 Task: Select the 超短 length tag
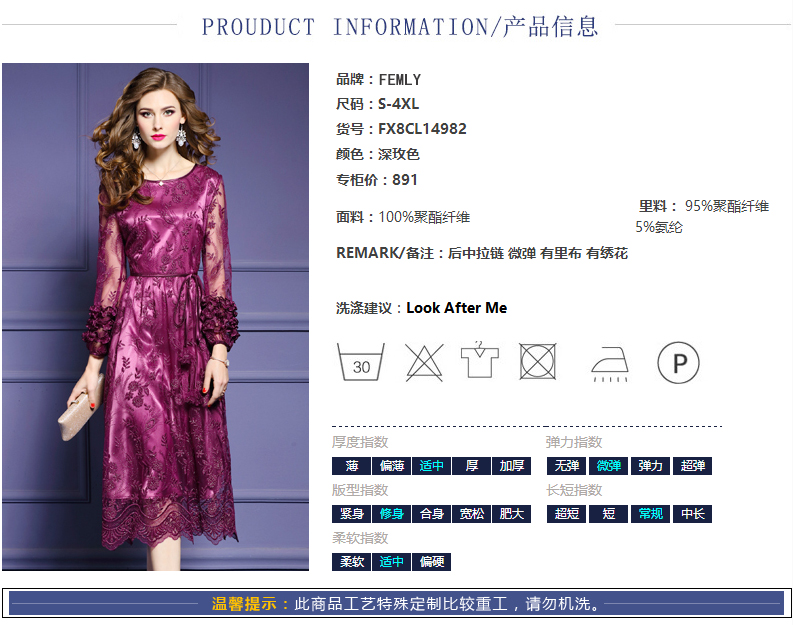(x=566, y=514)
